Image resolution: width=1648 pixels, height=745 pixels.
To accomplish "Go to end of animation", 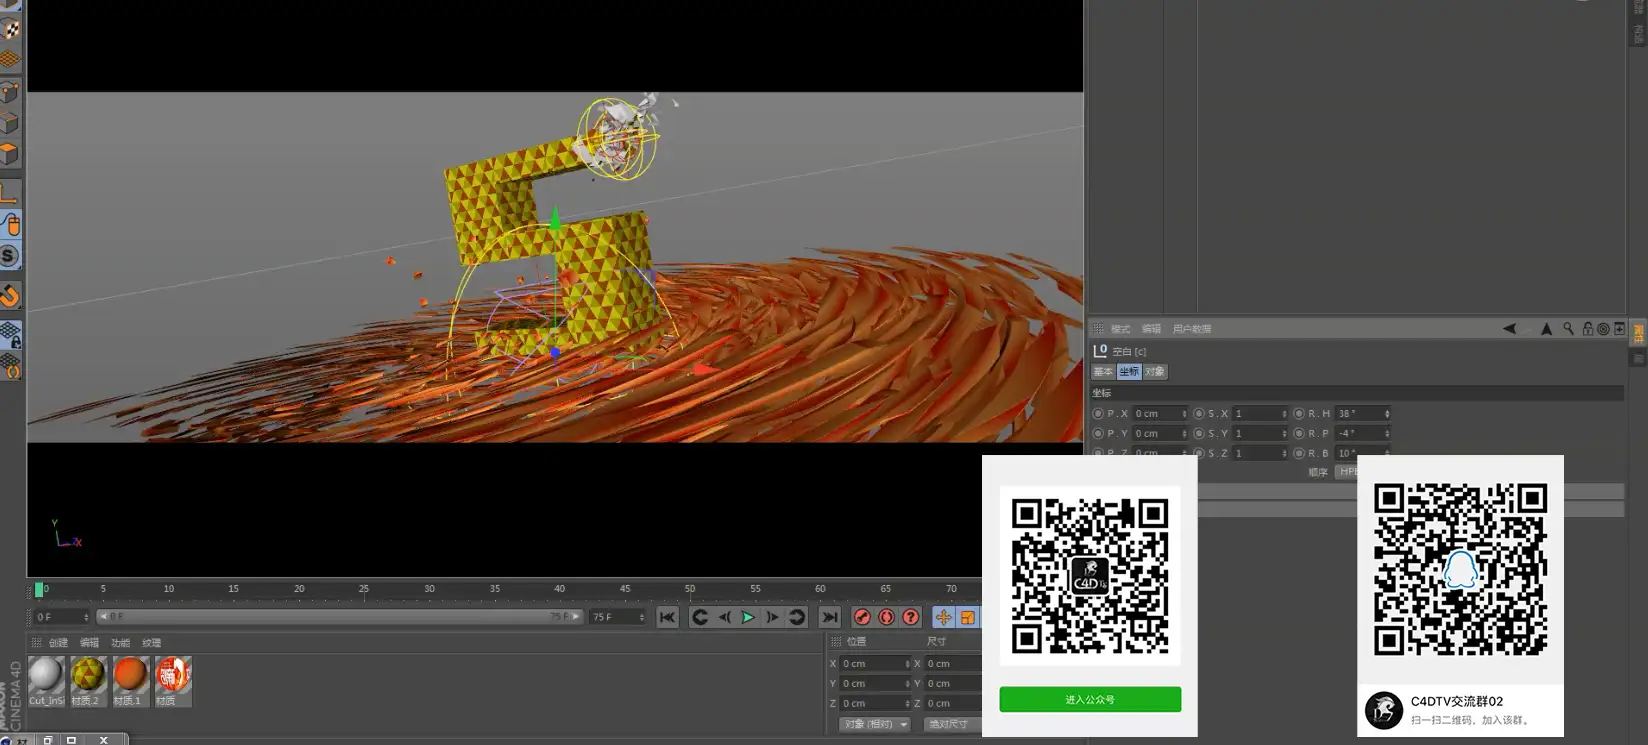I will point(829,617).
